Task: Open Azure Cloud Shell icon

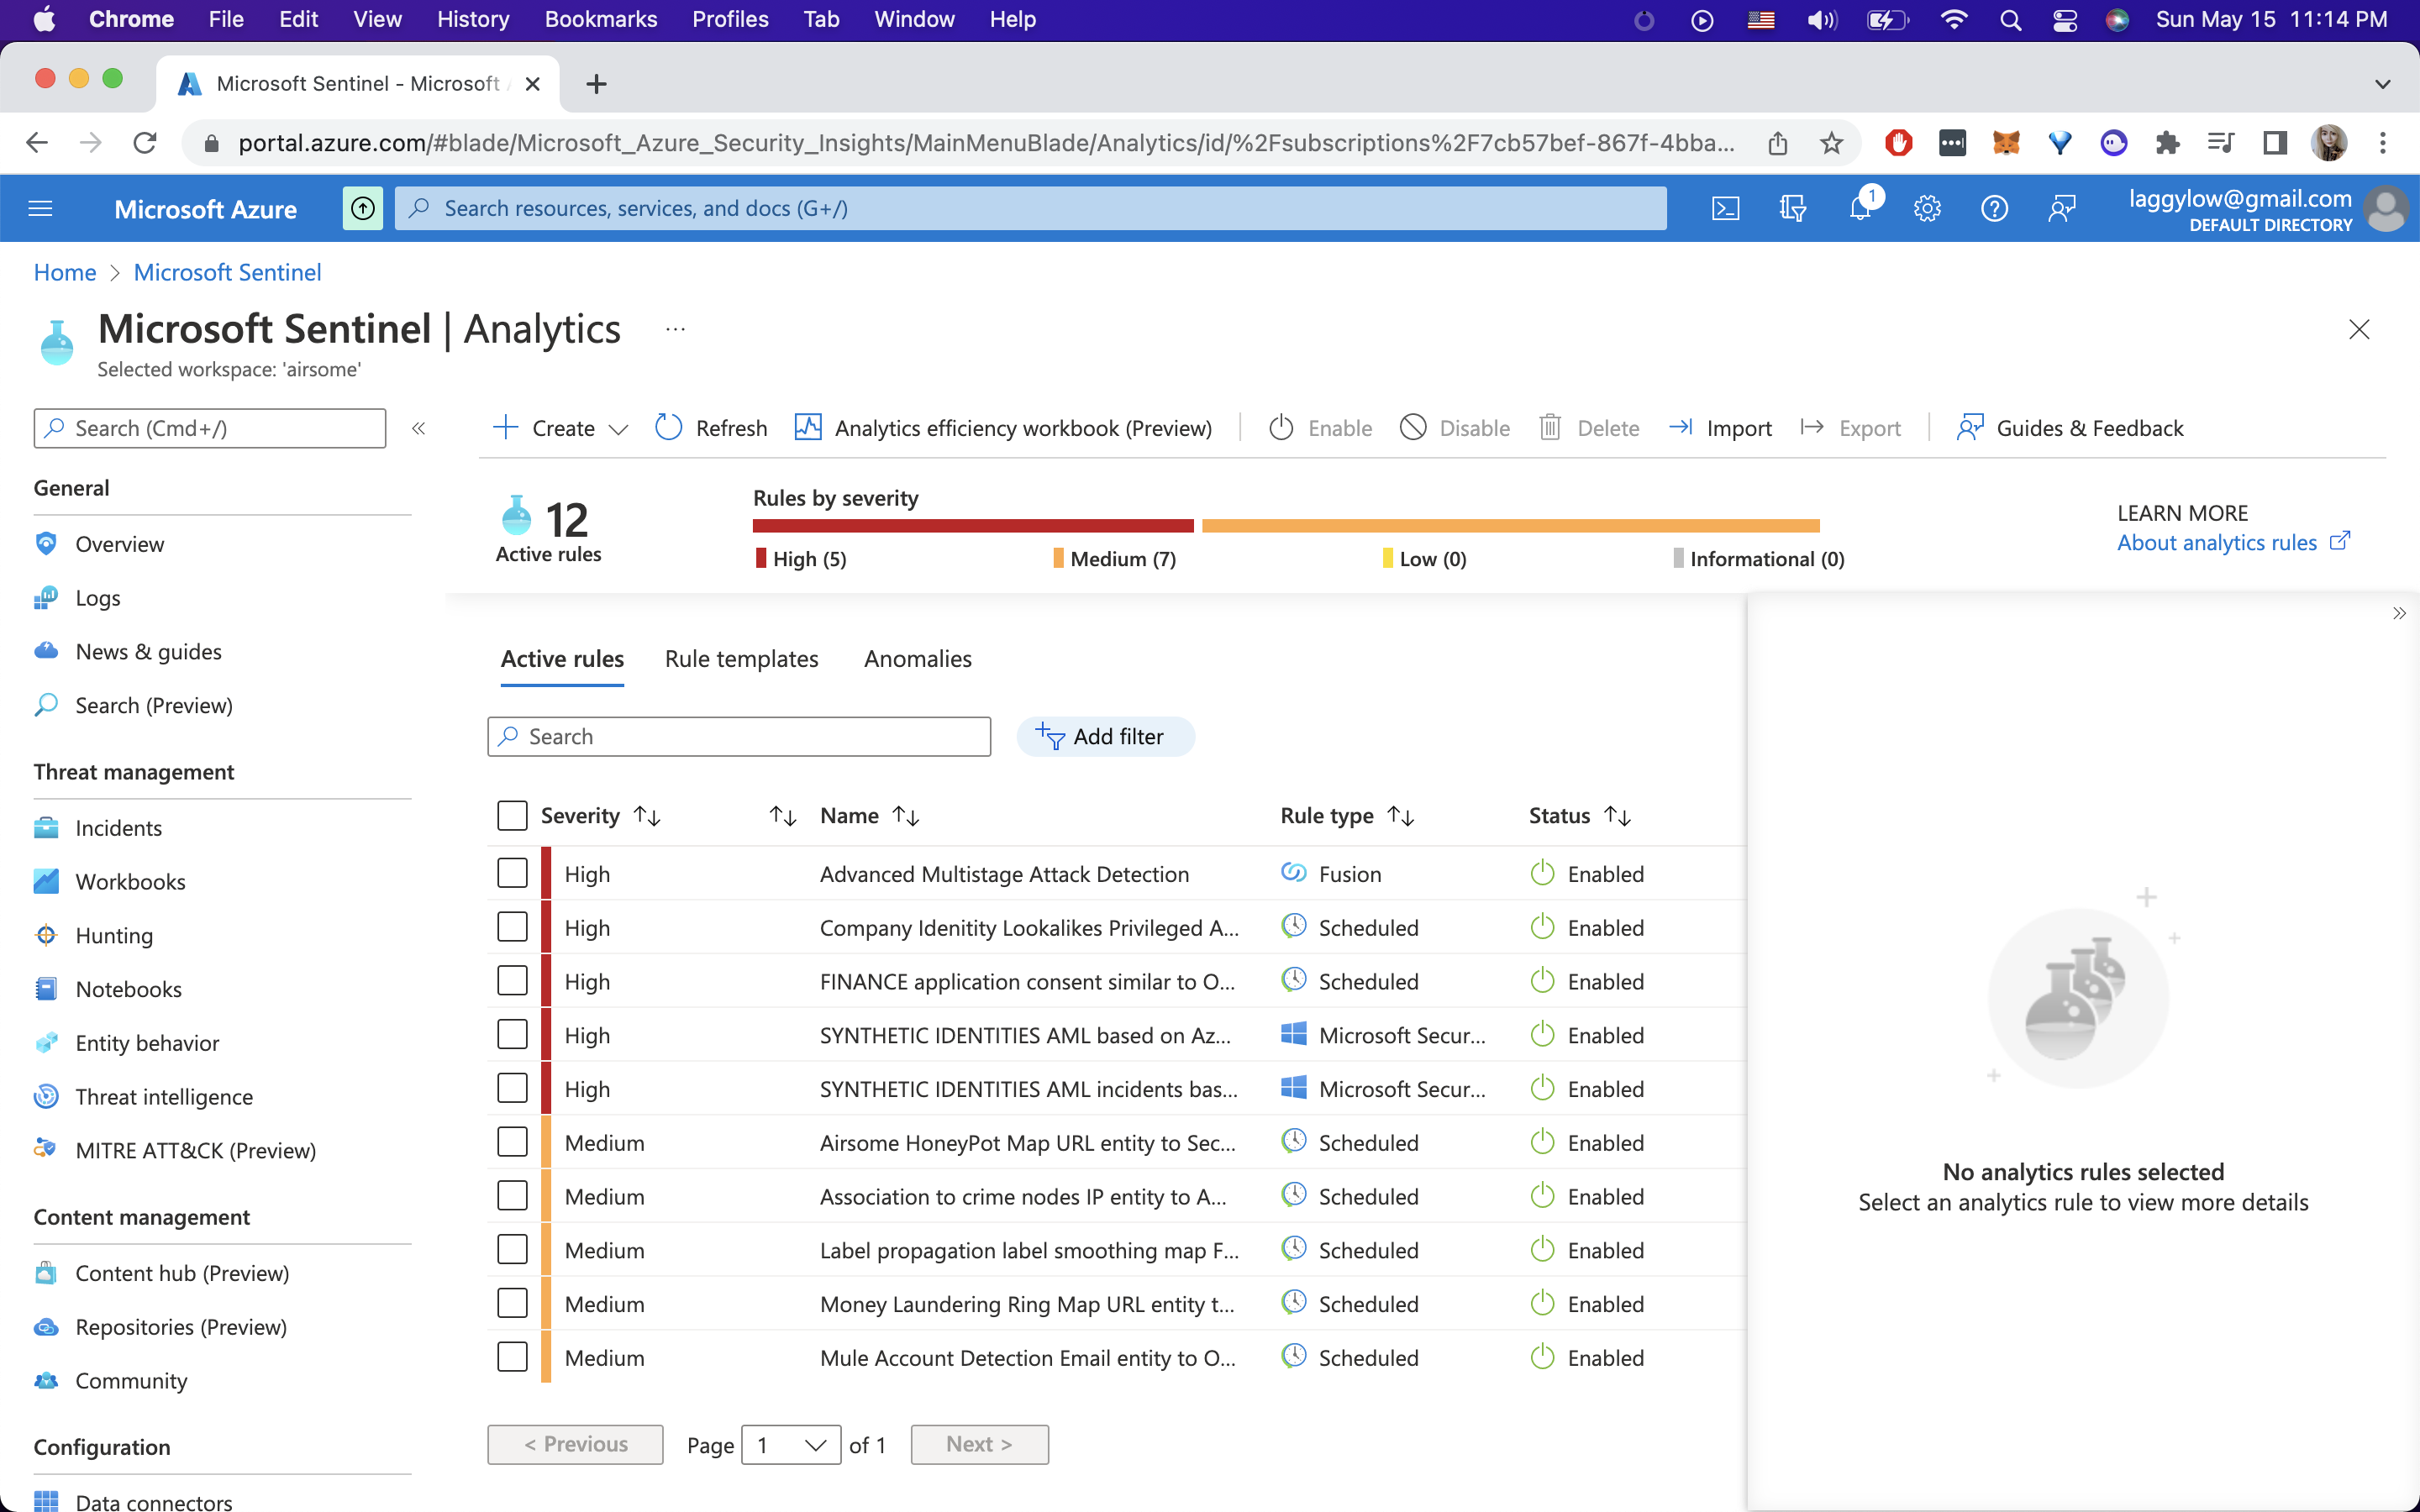Action: 1725,208
